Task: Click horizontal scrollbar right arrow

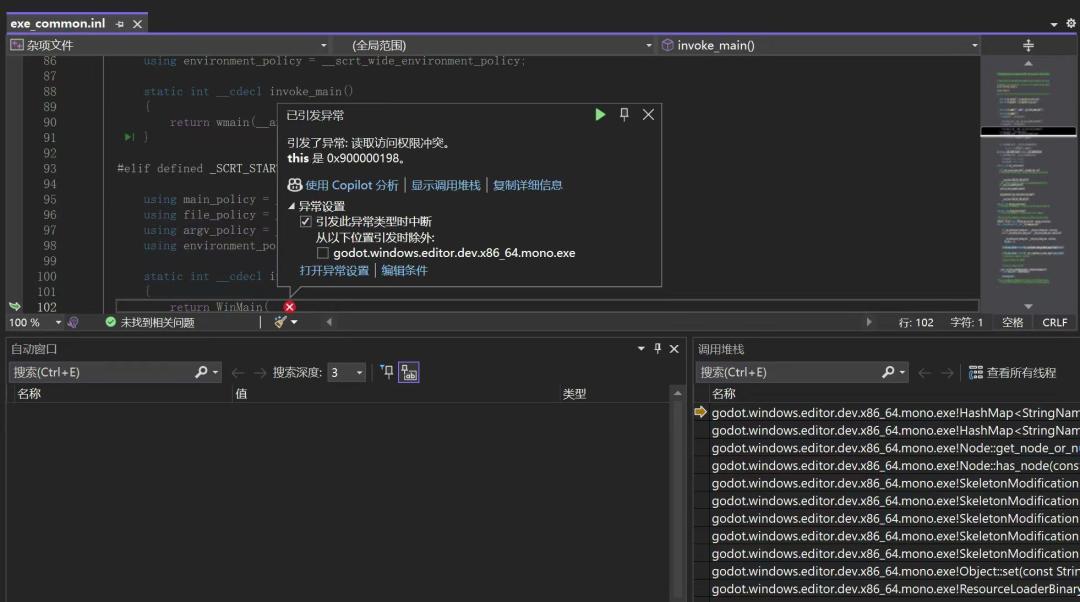Action: pyautogui.click(x=869, y=322)
